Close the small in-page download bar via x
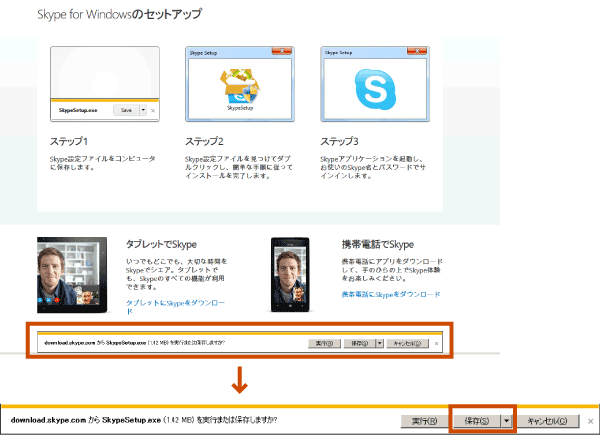Screen dimensions: 600x435 pos(436,344)
